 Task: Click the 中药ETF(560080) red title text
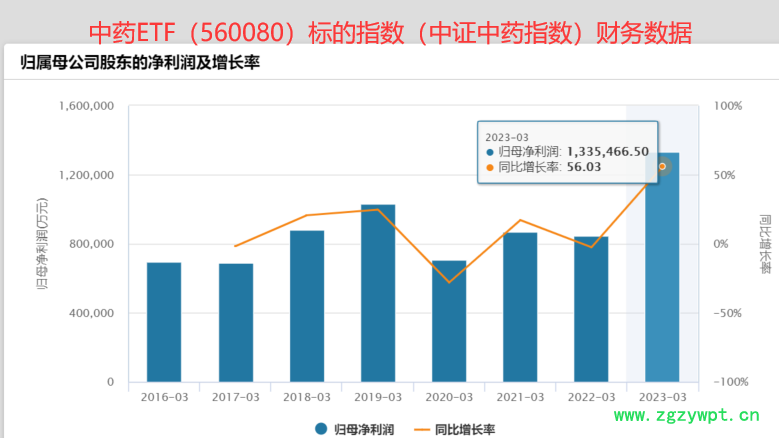point(391,33)
